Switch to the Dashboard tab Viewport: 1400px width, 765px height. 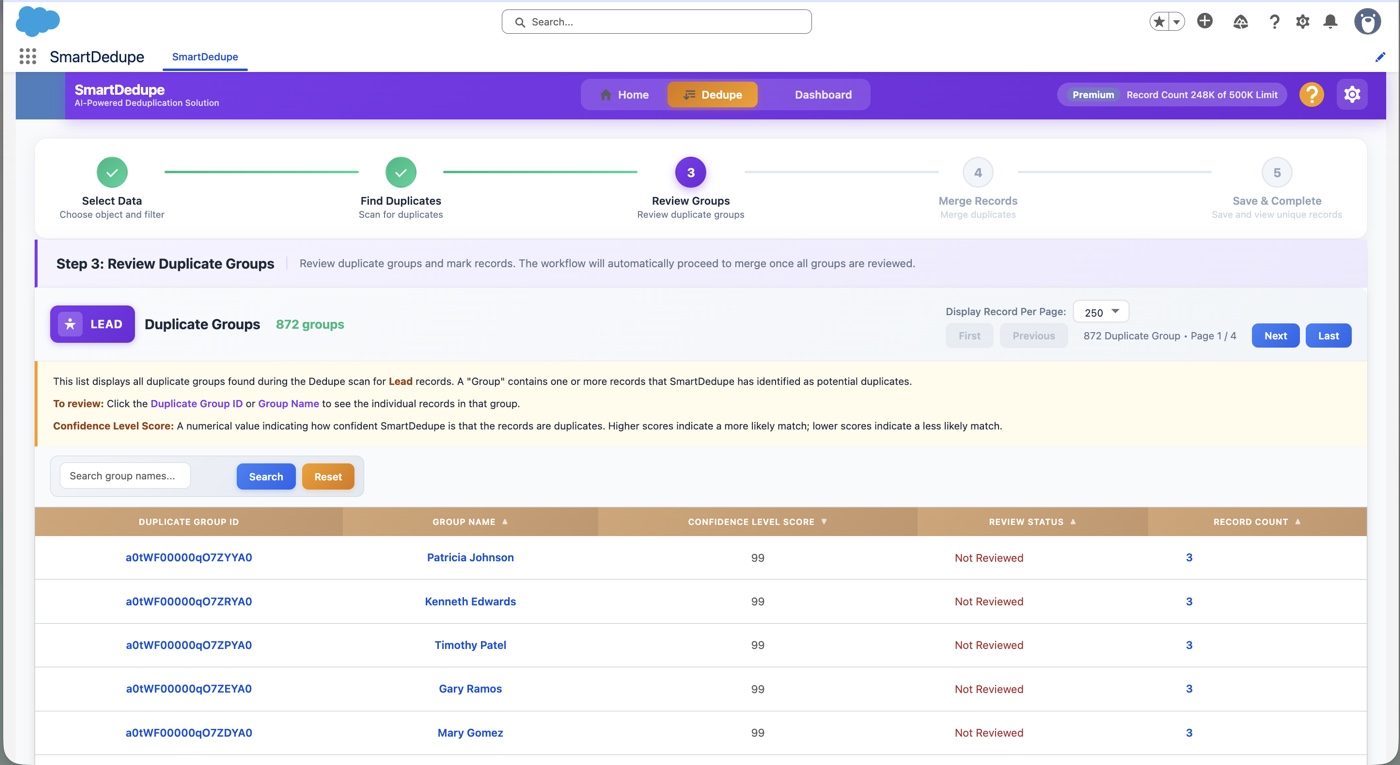click(x=822, y=95)
